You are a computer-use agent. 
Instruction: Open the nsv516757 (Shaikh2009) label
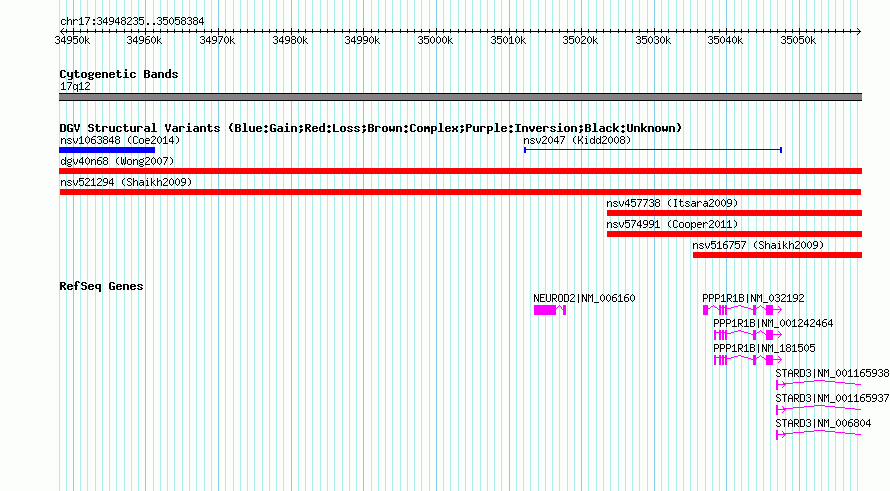pyautogui.click(x=758, y=245)
